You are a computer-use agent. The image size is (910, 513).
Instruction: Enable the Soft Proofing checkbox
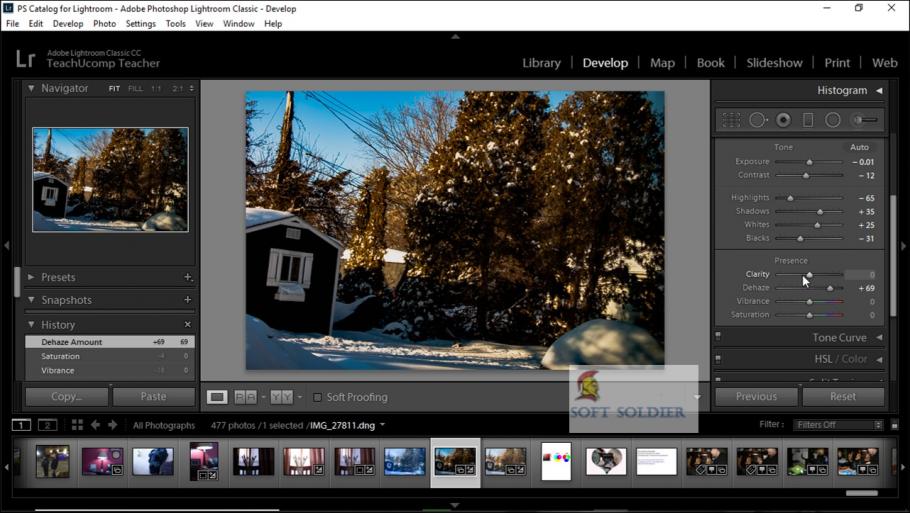[x=318, y=397]
